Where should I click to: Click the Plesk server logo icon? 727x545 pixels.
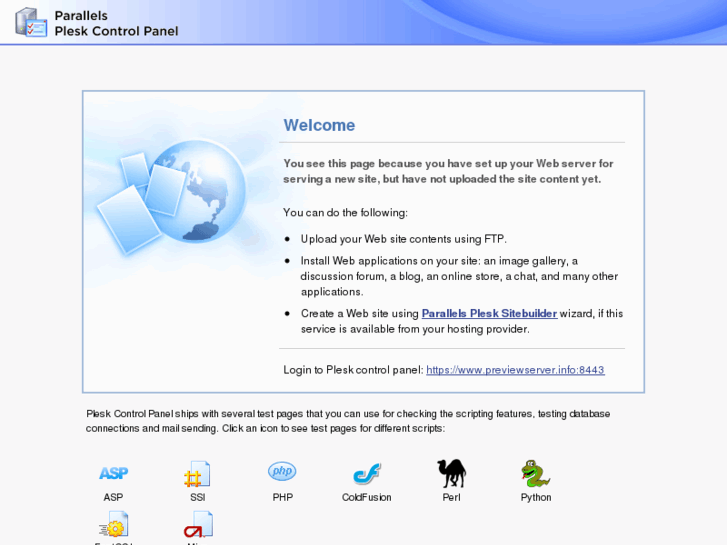pos(31,22)
